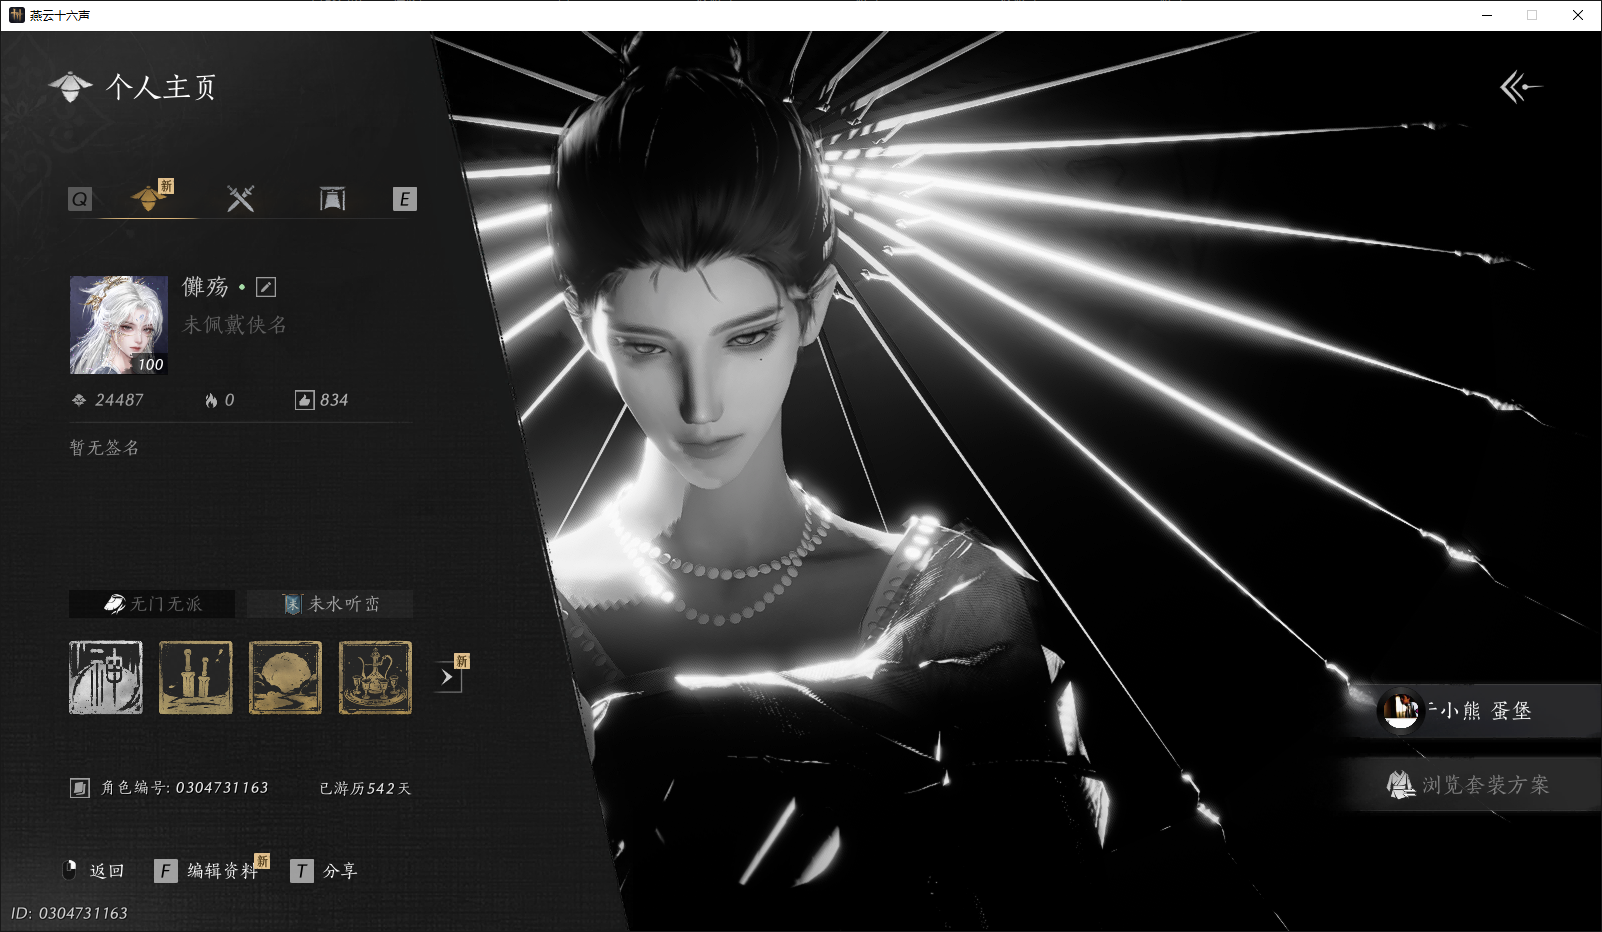Viewport: 1602px width, 932px height.
Task: Expand more badges with the arrow
Action: (x=447, y=677)
